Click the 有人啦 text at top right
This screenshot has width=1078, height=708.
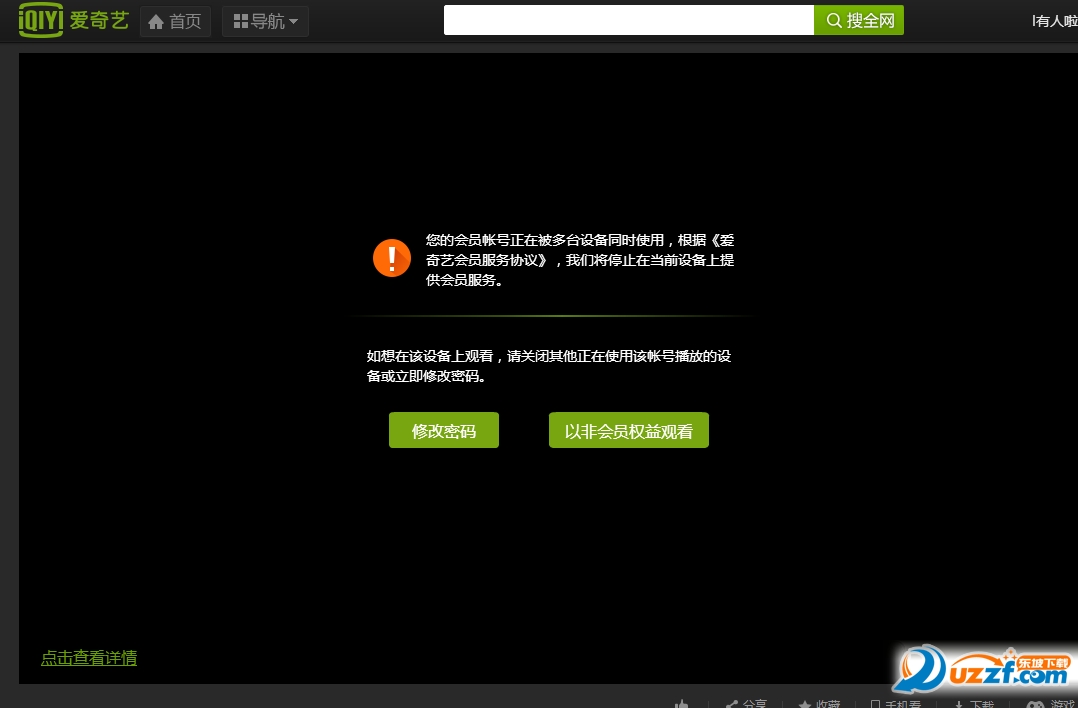(1056, 20)
